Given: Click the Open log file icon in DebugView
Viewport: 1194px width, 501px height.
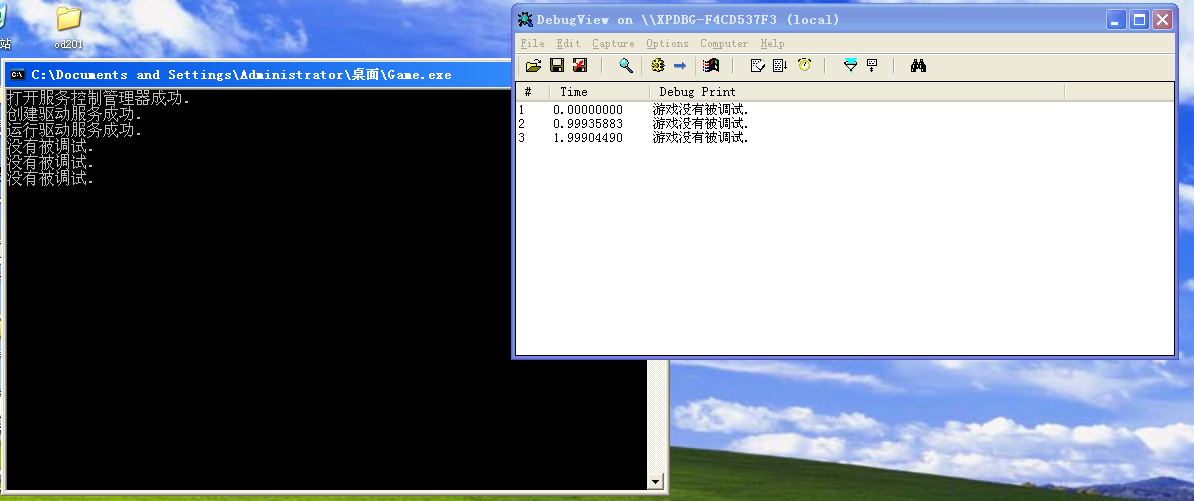Looking at the screenshot, I should (x=533, y=65).
